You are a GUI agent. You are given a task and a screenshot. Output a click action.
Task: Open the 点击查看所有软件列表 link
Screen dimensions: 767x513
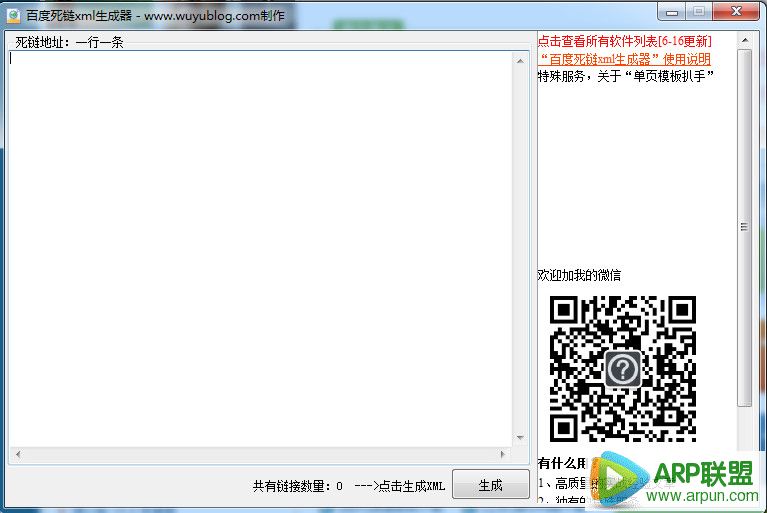(x=625, y=41)
